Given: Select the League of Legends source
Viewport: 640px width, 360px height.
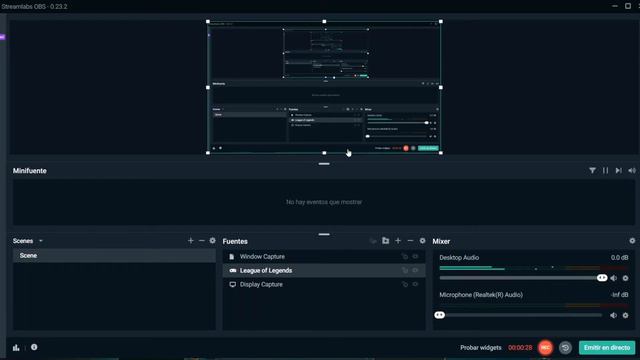Looking at the screenshot, I should 324,271.
